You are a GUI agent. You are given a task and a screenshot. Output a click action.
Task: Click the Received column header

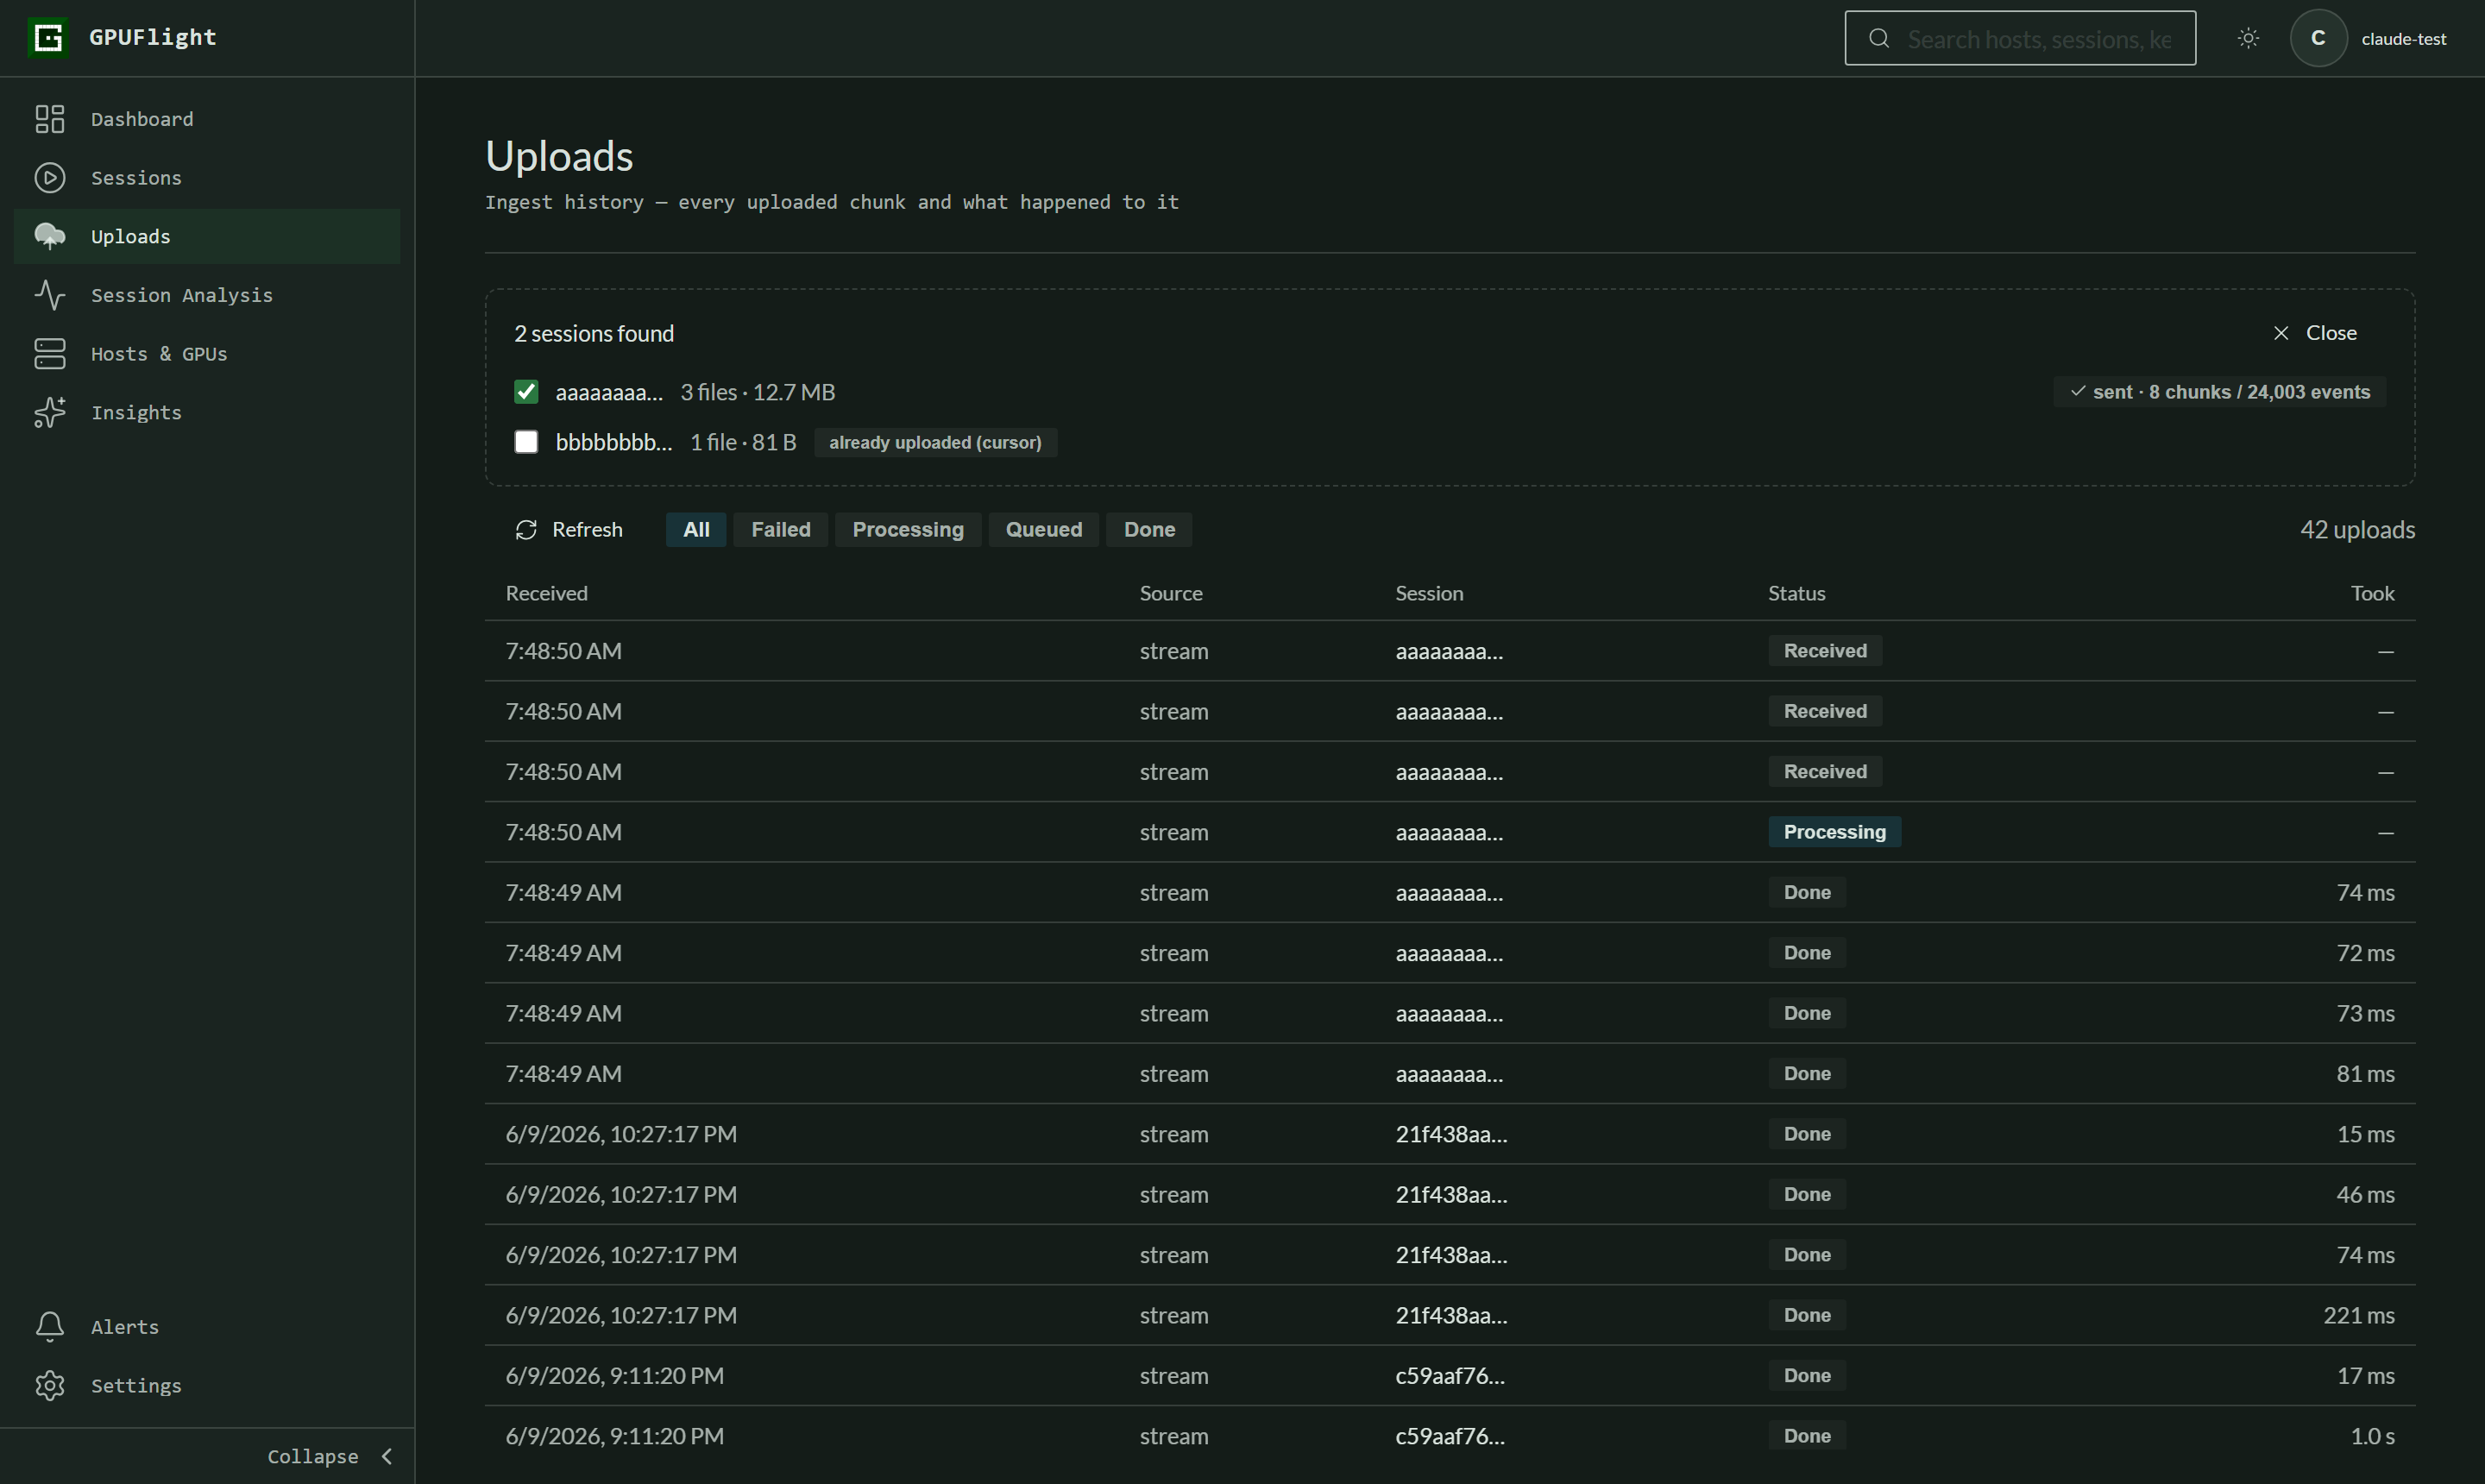[547, 594]
